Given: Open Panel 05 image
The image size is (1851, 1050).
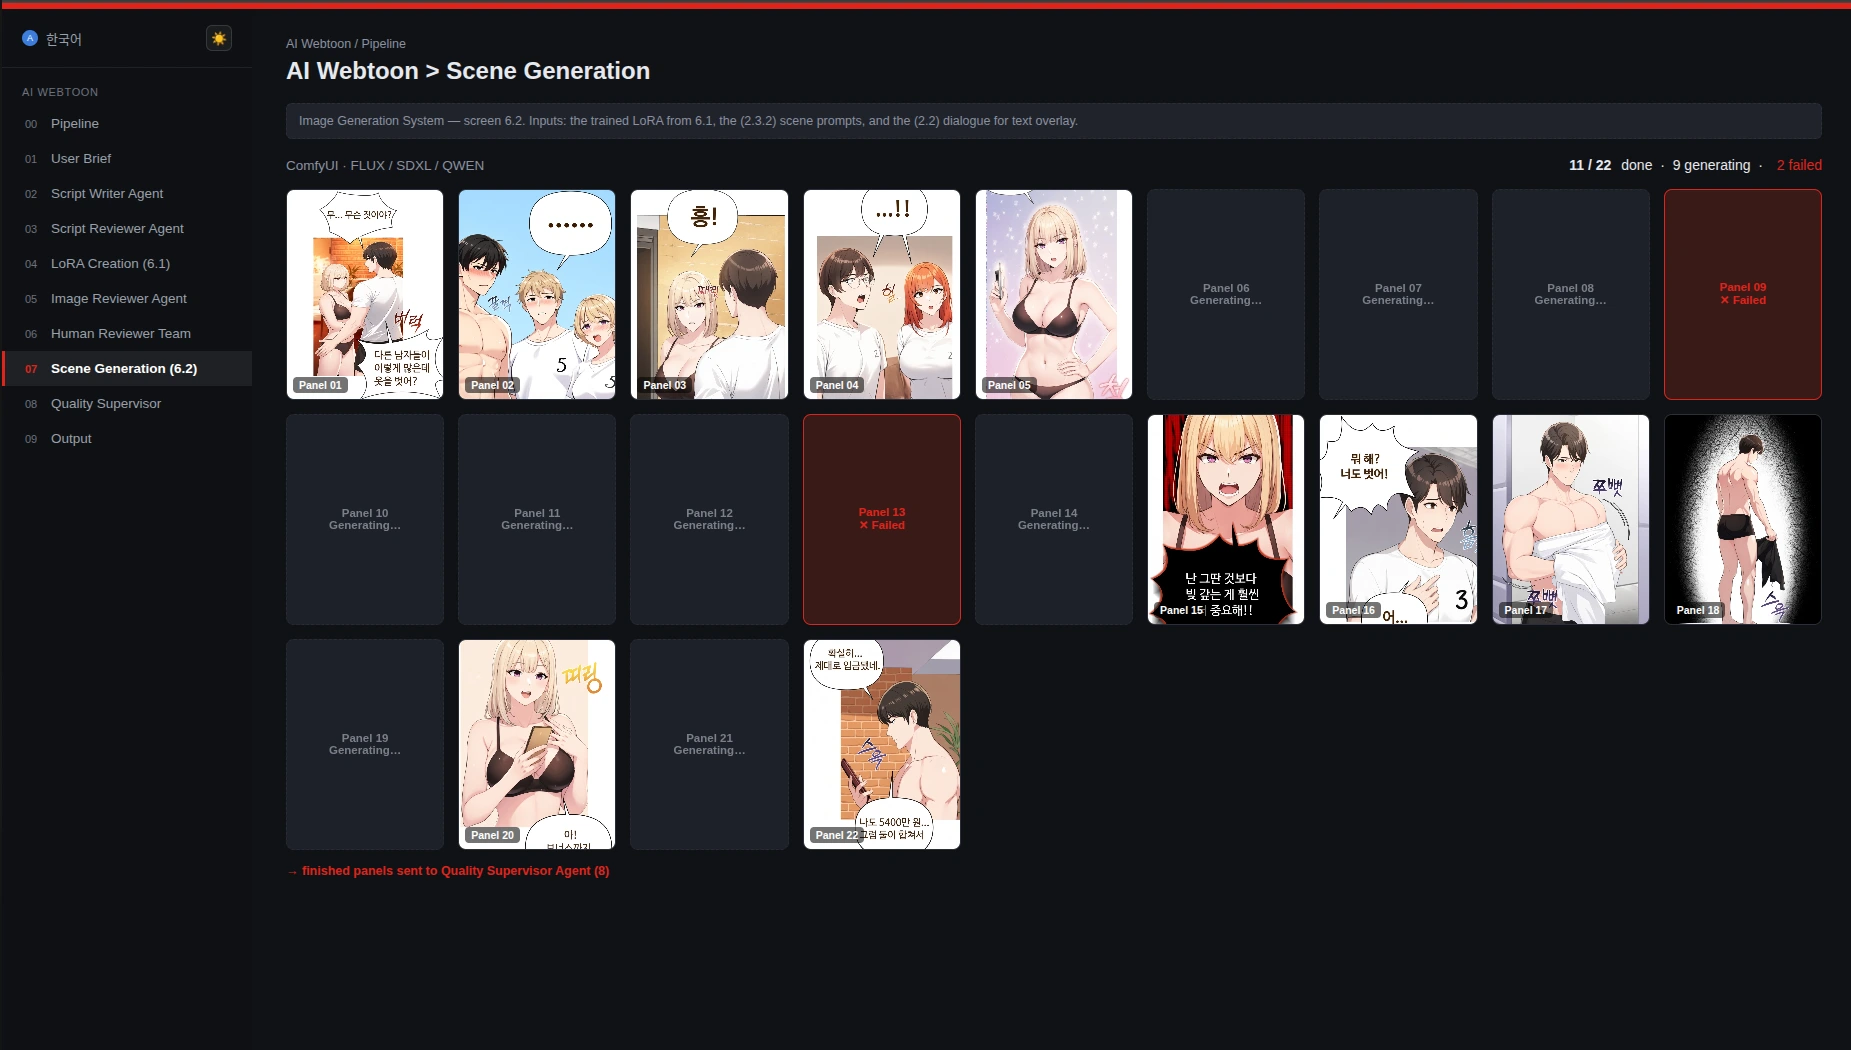Looking at the screenshot, I should coord(1054,294).
